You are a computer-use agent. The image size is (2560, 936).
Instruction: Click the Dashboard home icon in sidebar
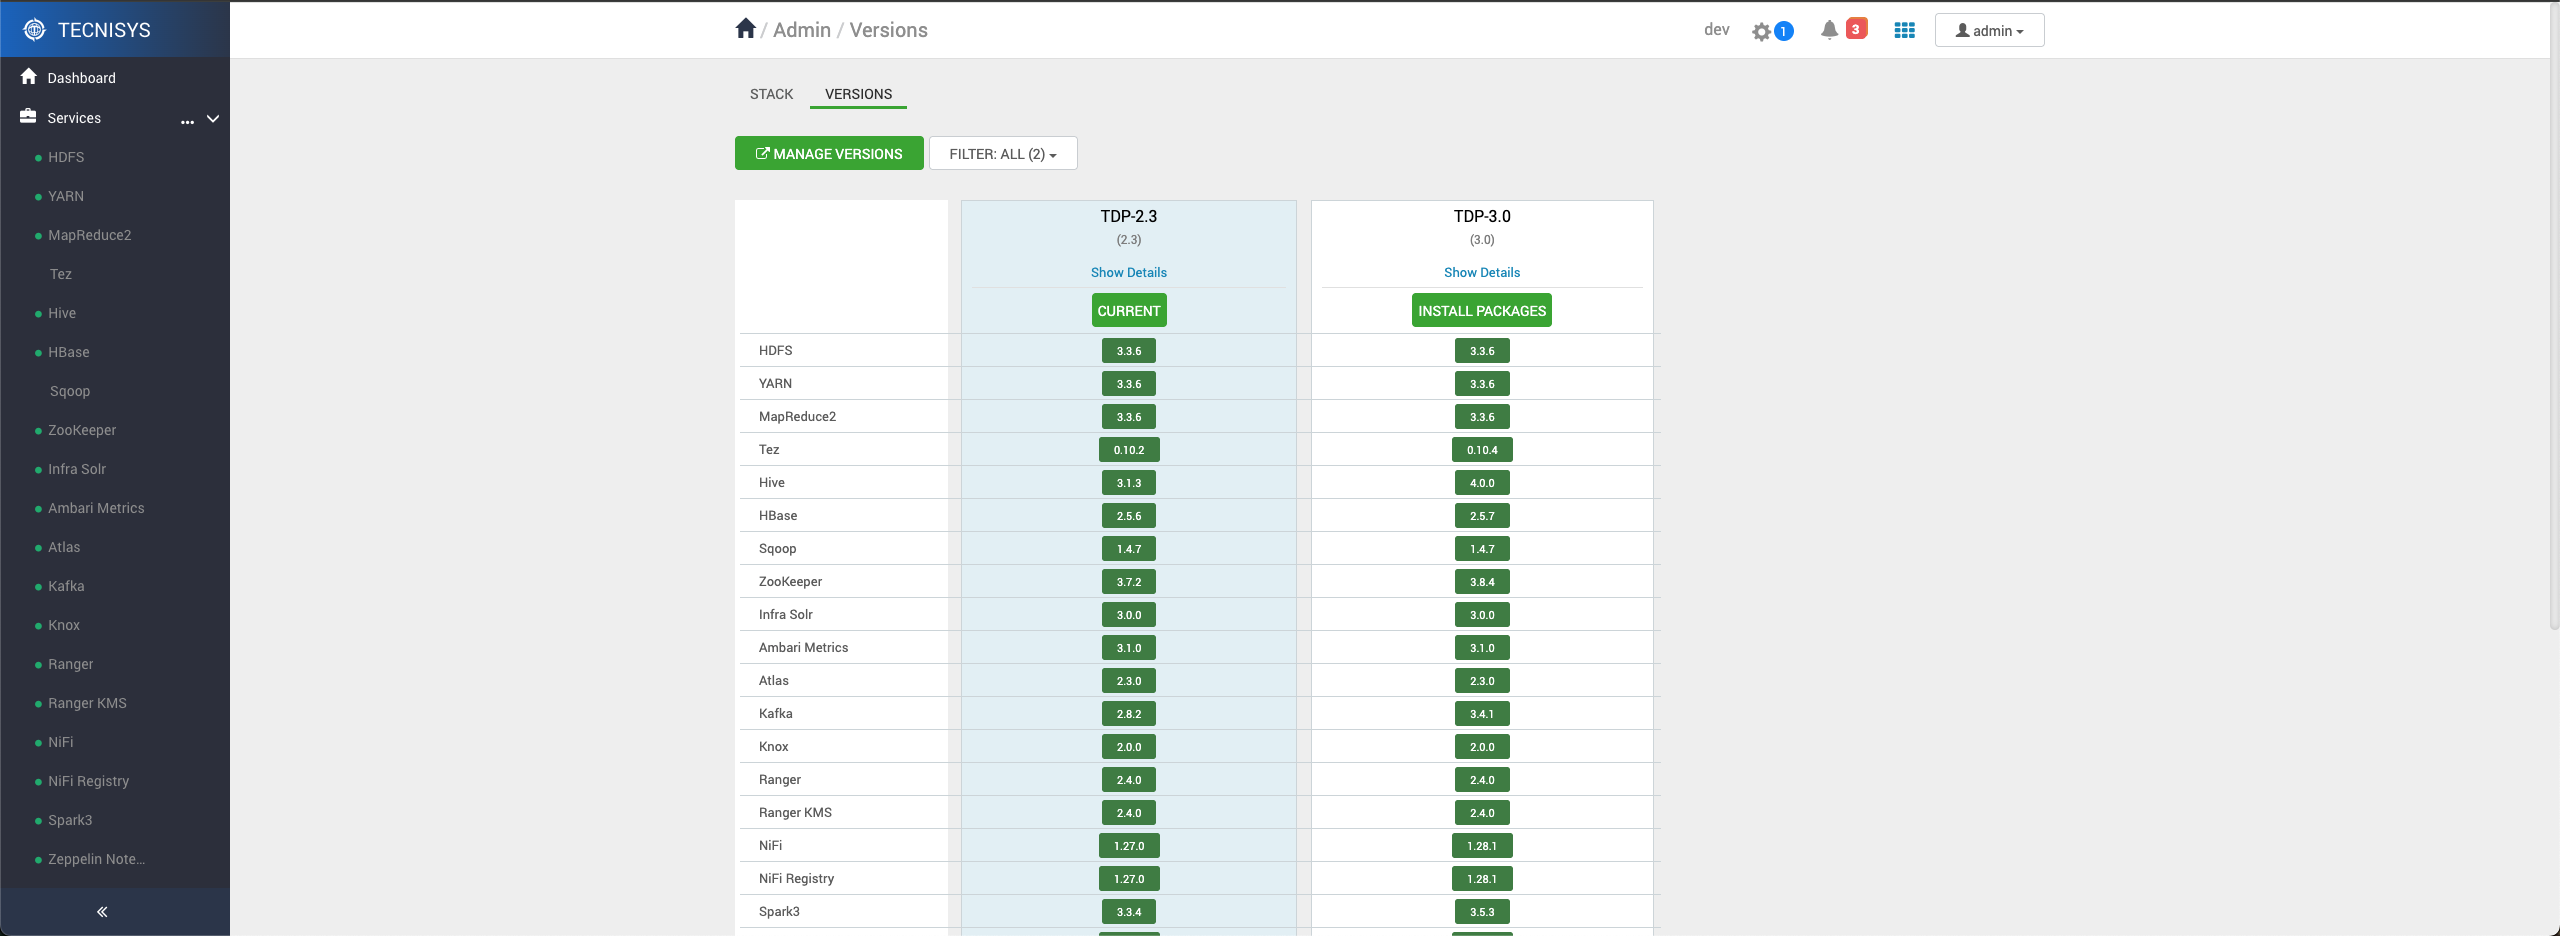(28, 77)
